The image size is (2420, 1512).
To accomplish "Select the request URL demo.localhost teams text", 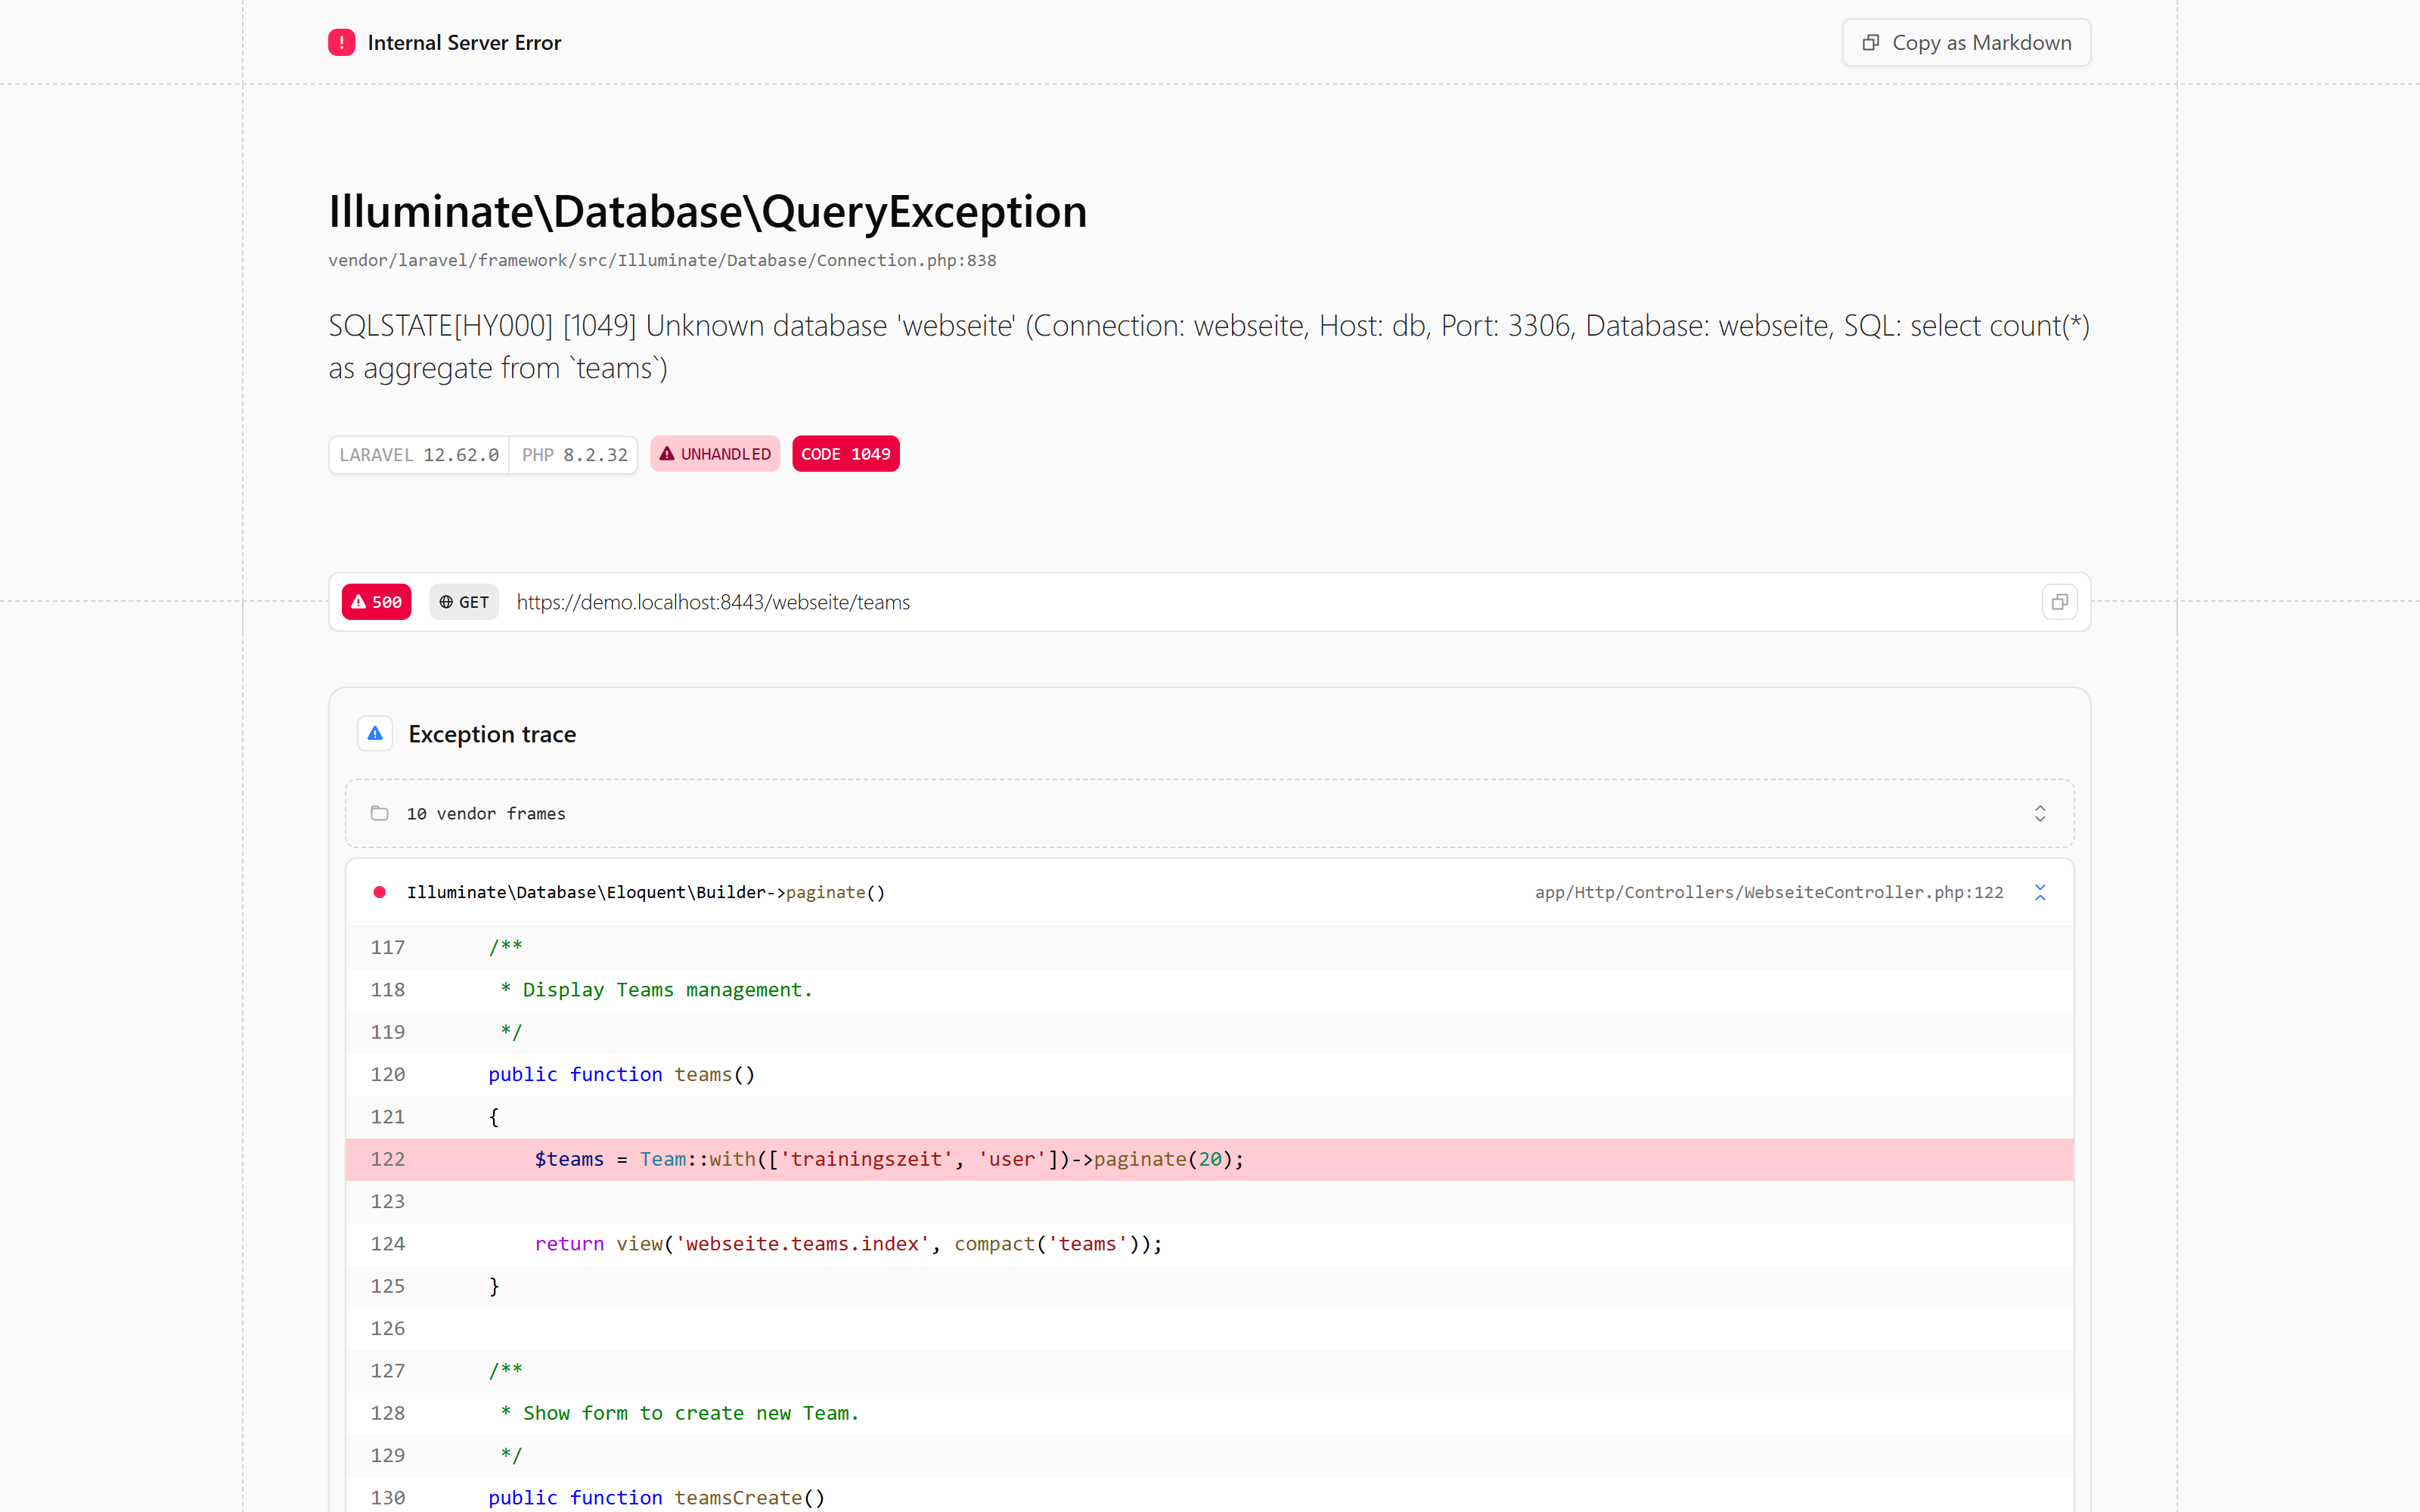I will tap(713, 602).
